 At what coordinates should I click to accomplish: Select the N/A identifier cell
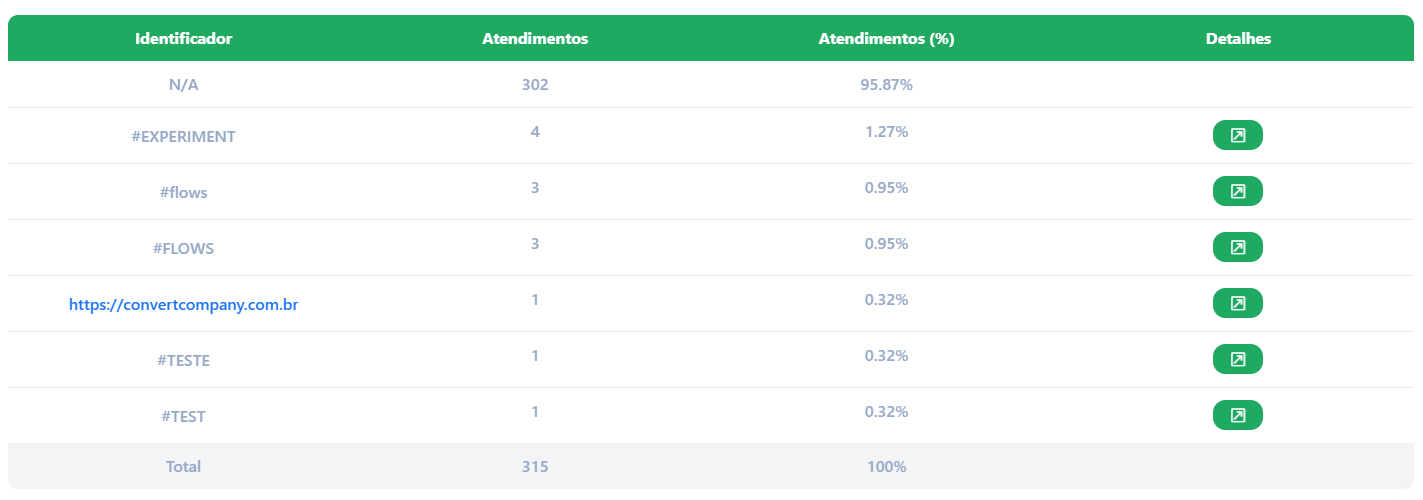183,85
